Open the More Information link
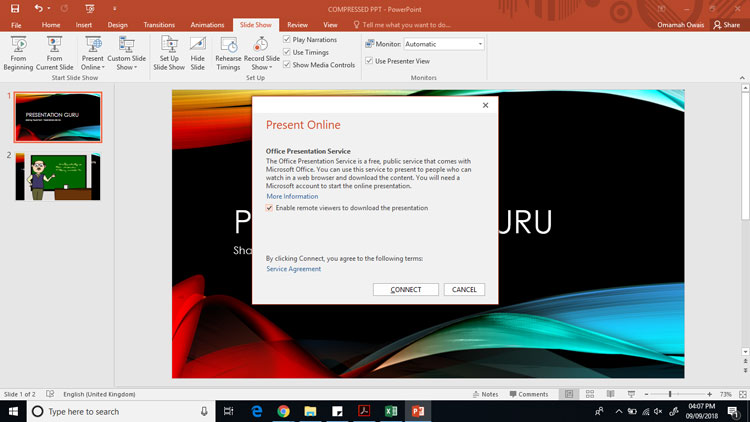 [x=292, y=196]
